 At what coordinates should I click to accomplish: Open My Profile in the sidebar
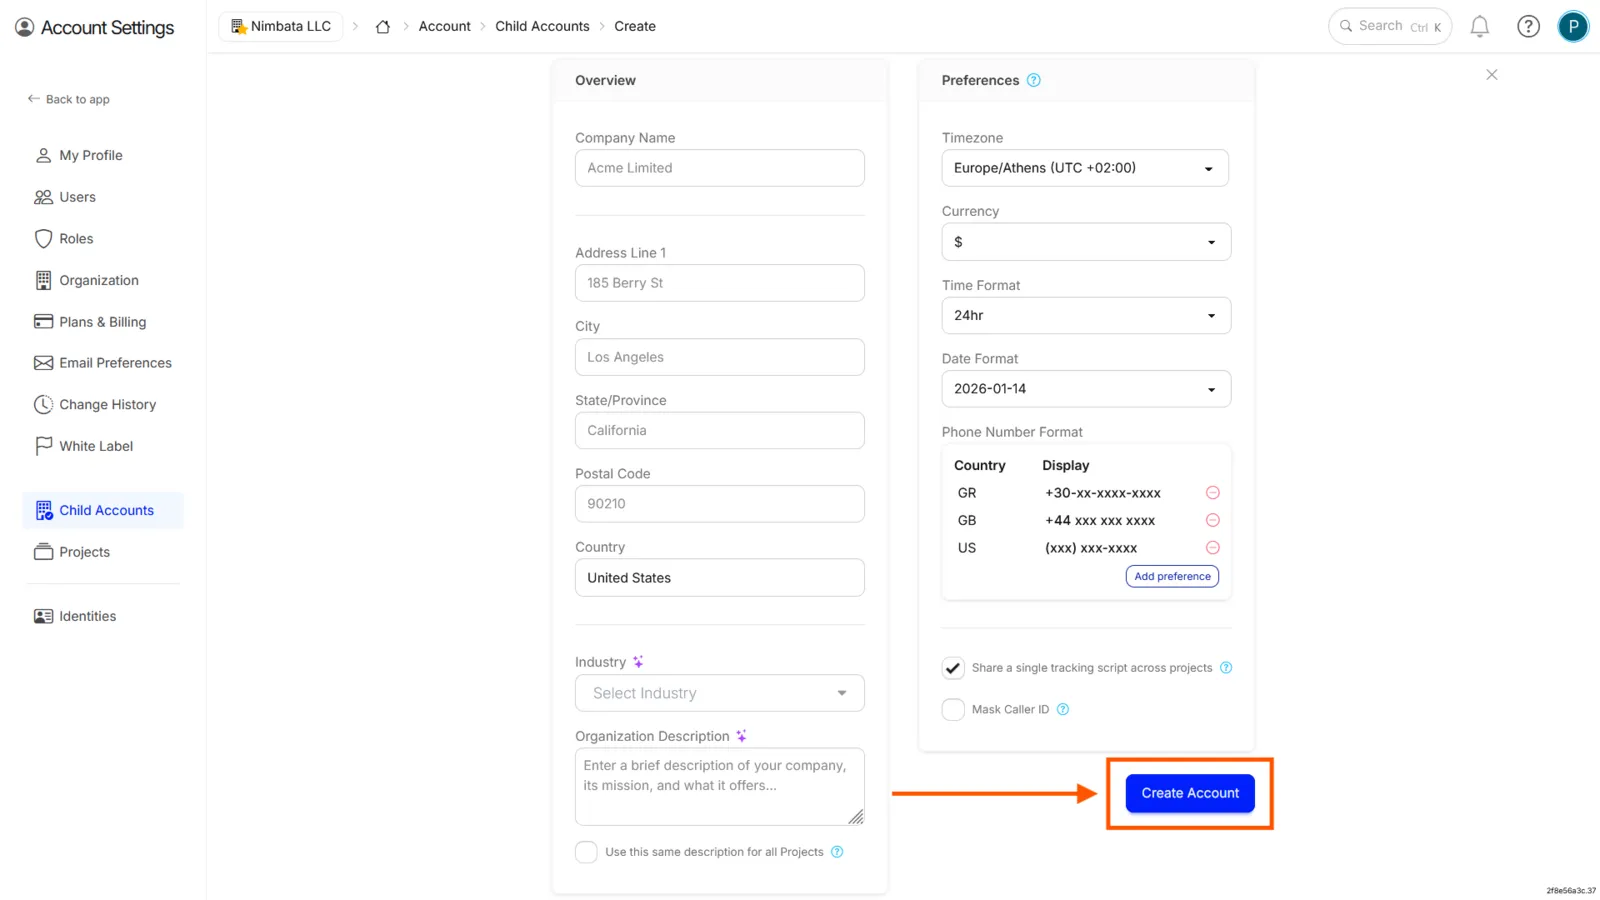tap(91, 156)
